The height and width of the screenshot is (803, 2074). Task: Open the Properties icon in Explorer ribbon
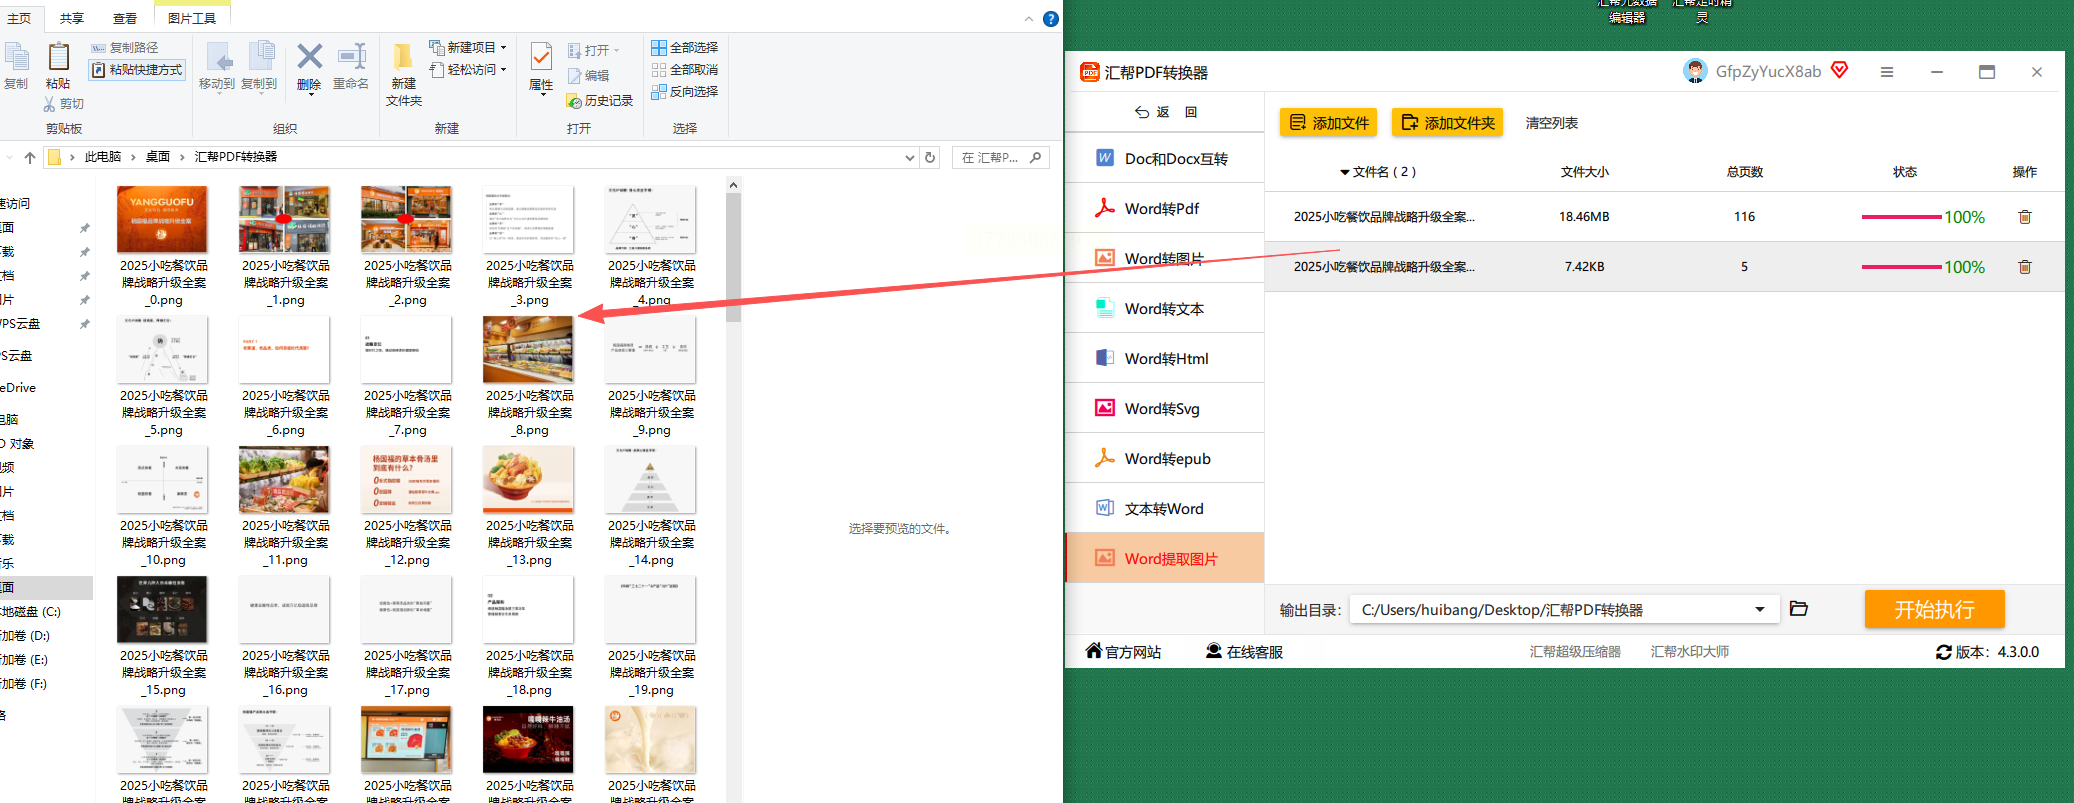(541, 67)
